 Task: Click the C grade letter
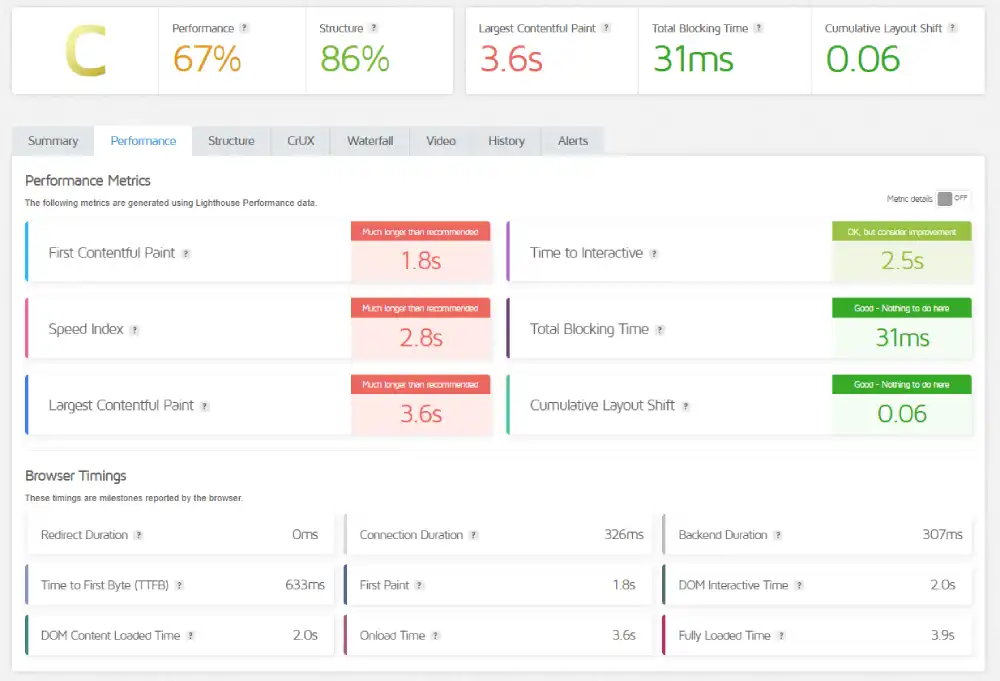(85, 51)
